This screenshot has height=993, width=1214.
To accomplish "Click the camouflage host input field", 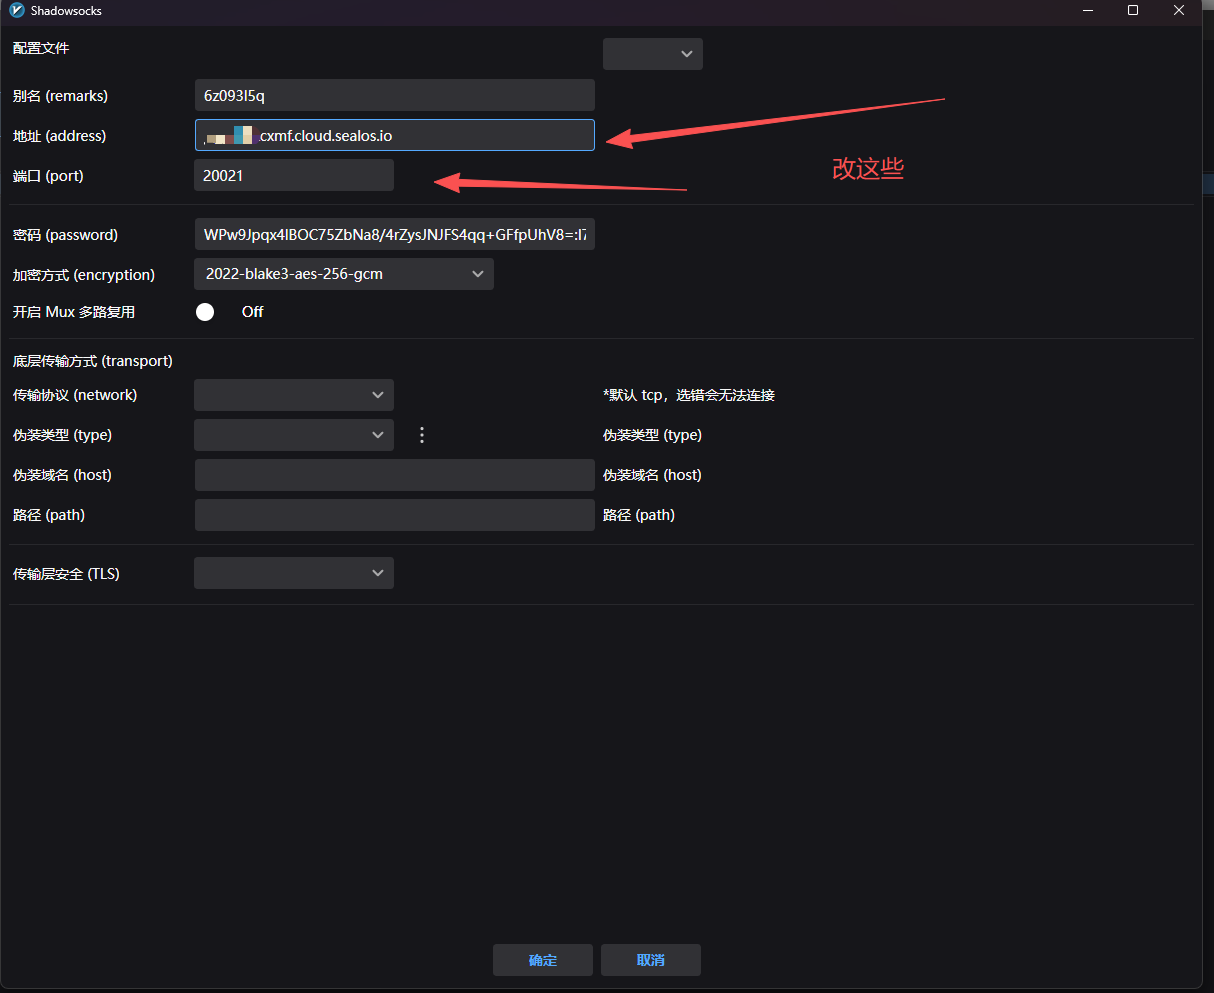I will (394, 475).
